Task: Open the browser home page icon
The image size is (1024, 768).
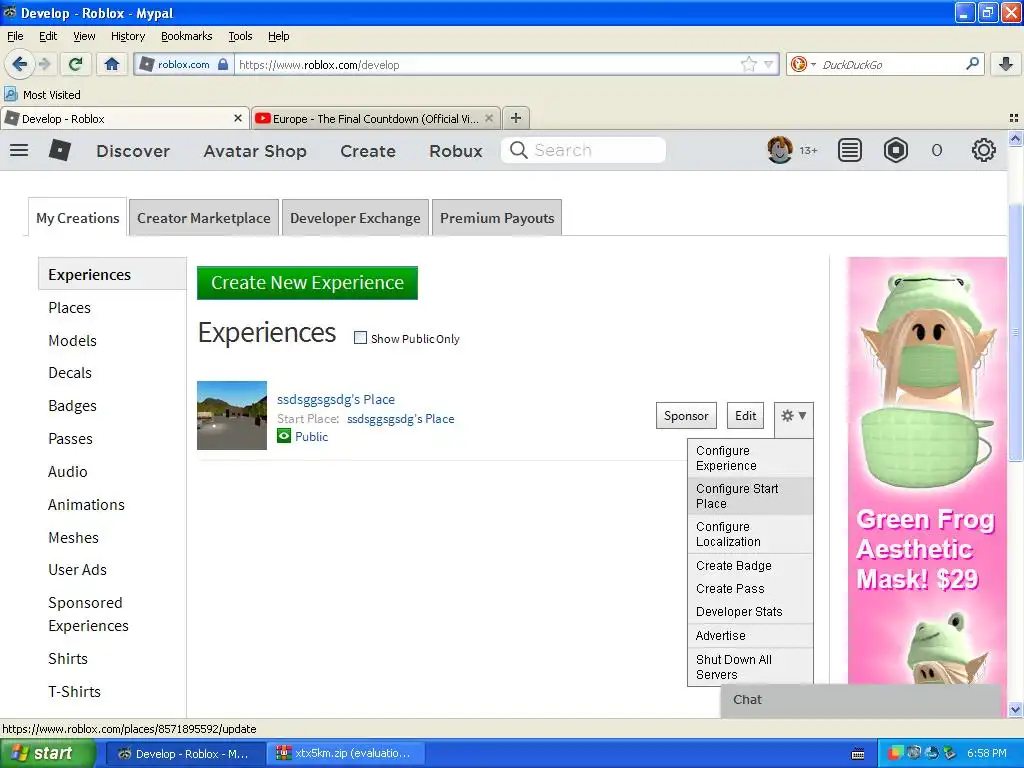Action: [112, 64]
